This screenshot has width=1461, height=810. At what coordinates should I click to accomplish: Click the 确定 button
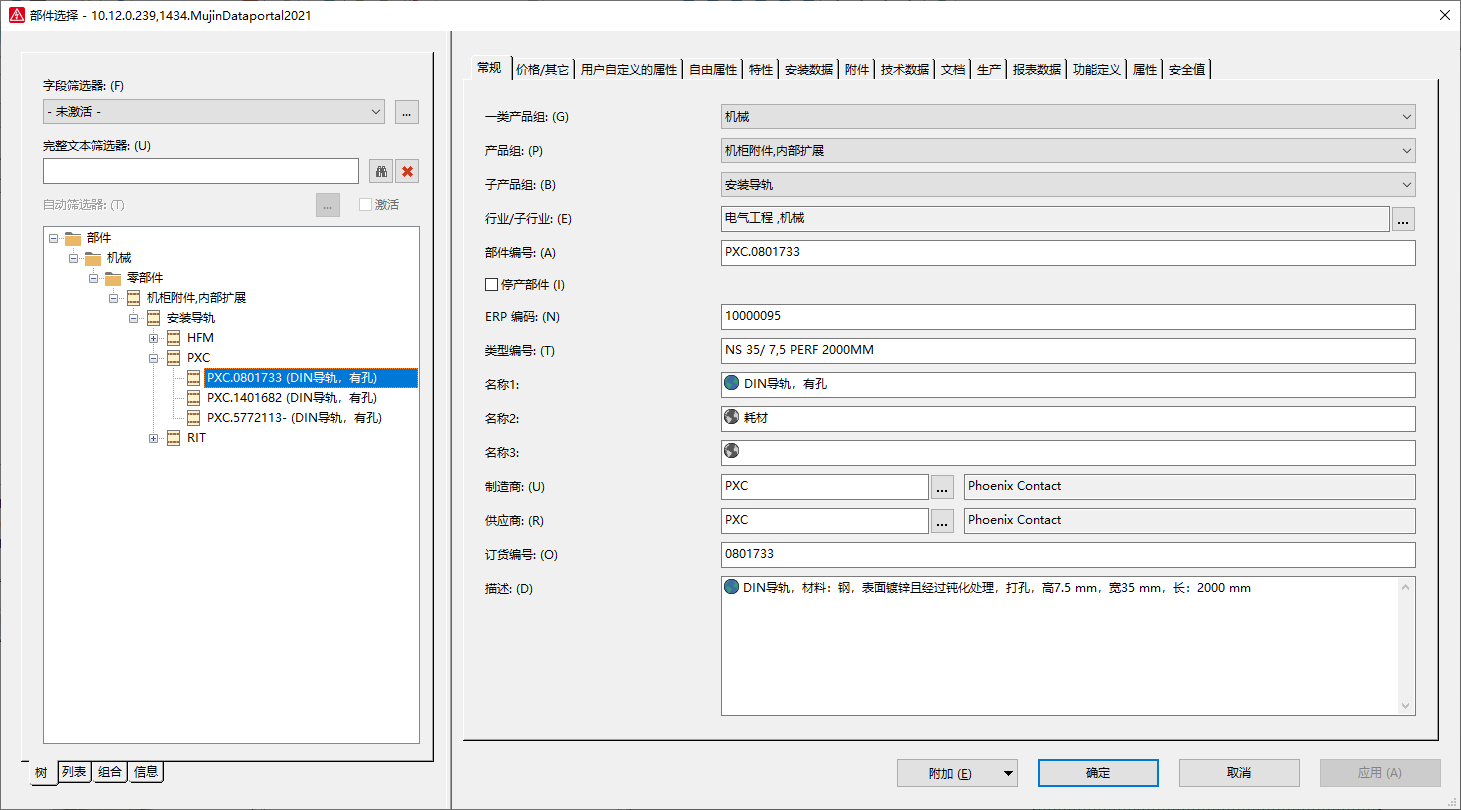point(1097,772)
